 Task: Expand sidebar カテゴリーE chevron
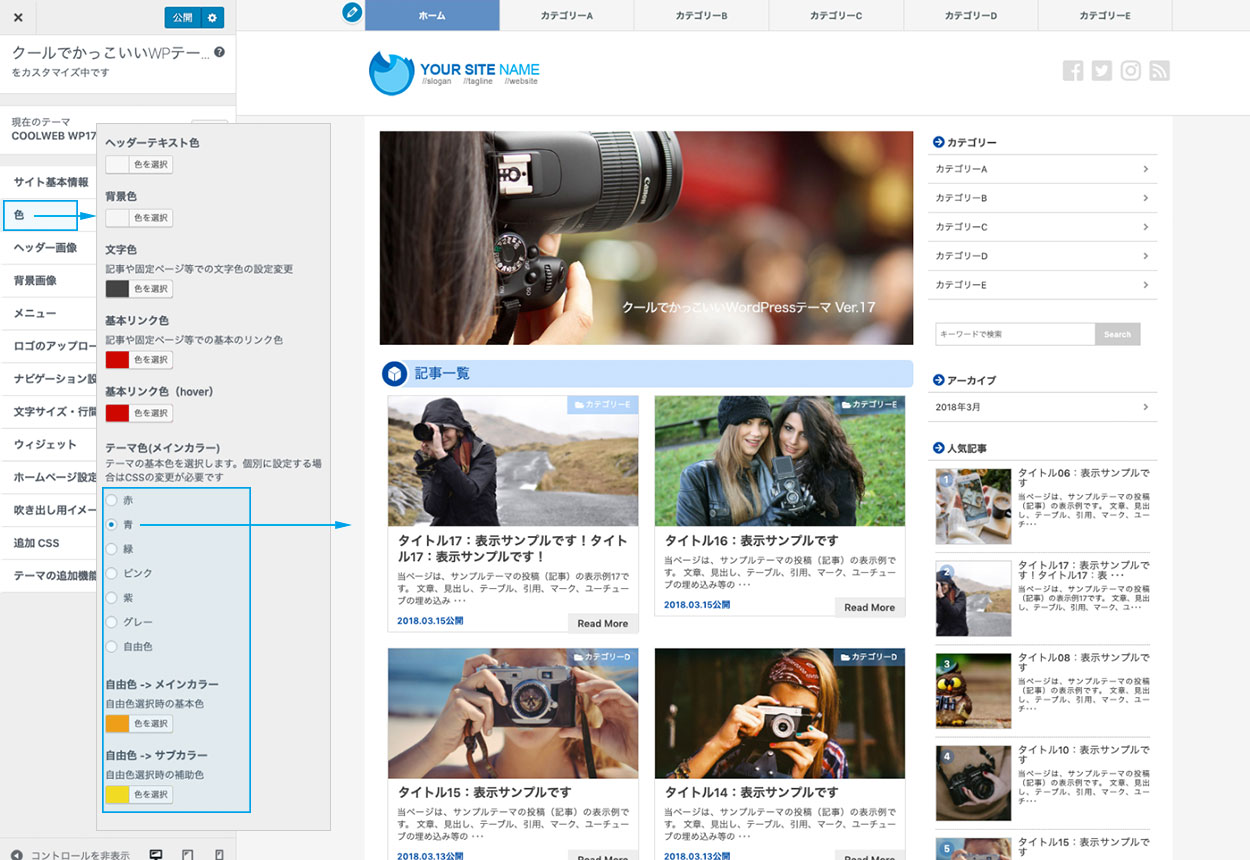click(x=1145, y=285)
